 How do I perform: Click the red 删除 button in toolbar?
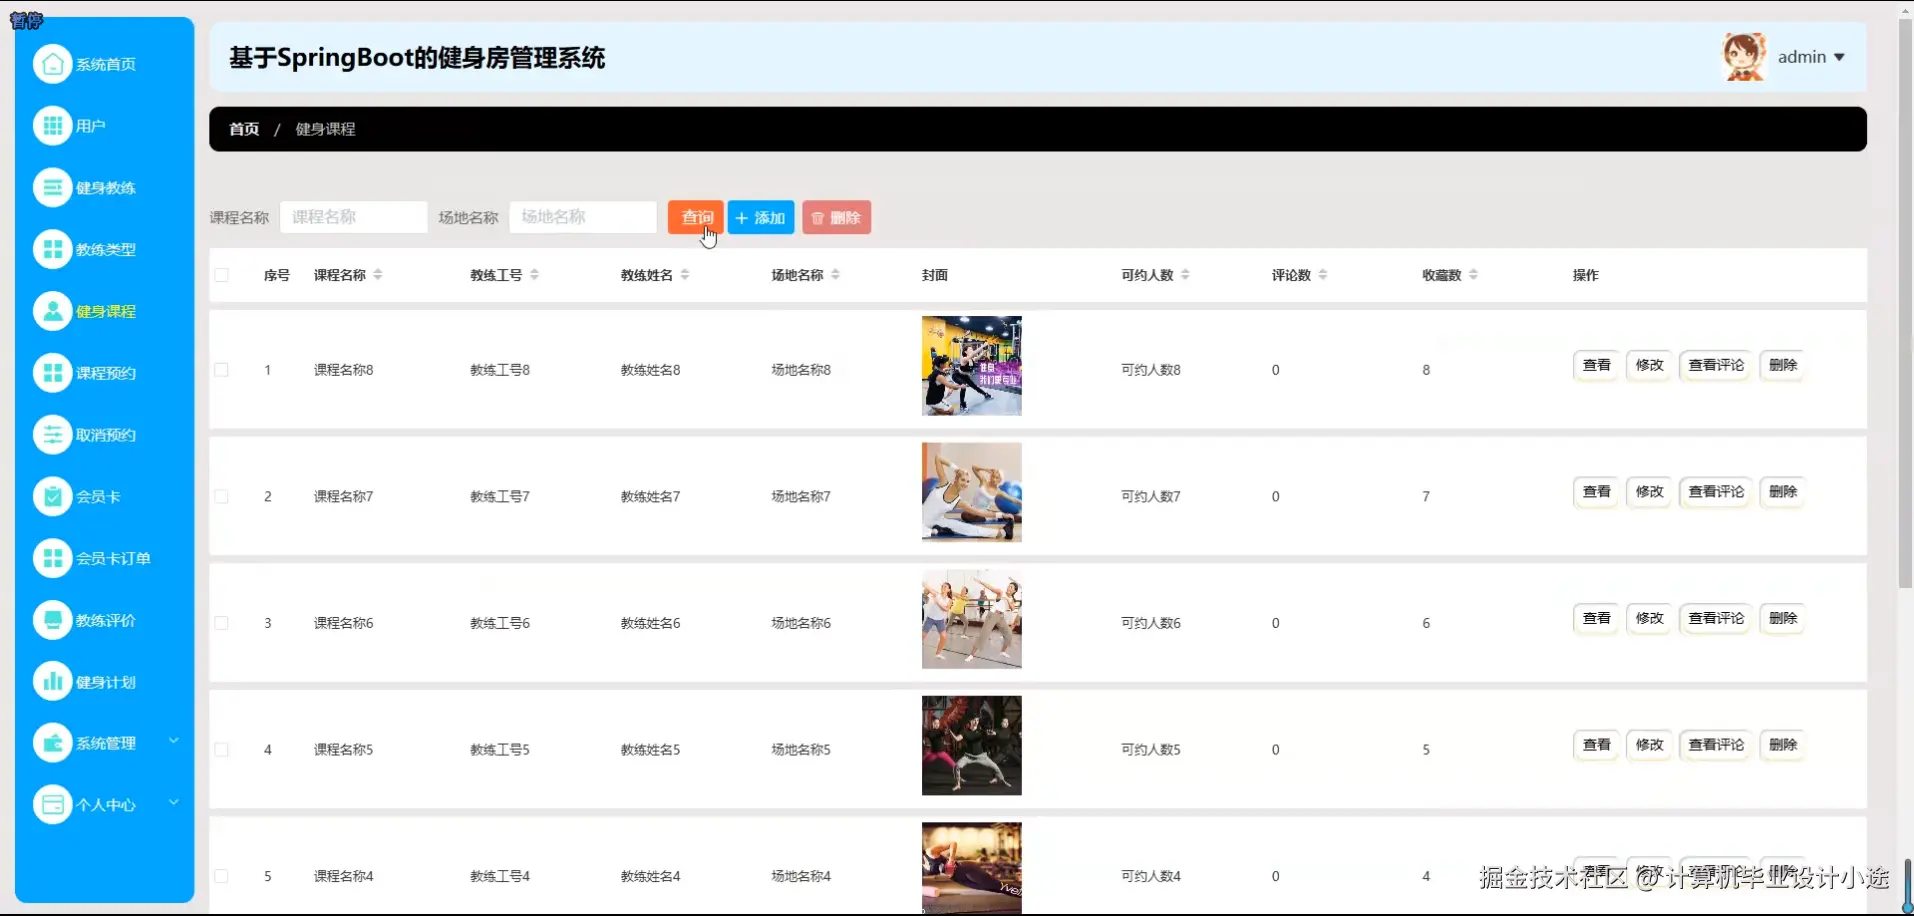[836, 217]
